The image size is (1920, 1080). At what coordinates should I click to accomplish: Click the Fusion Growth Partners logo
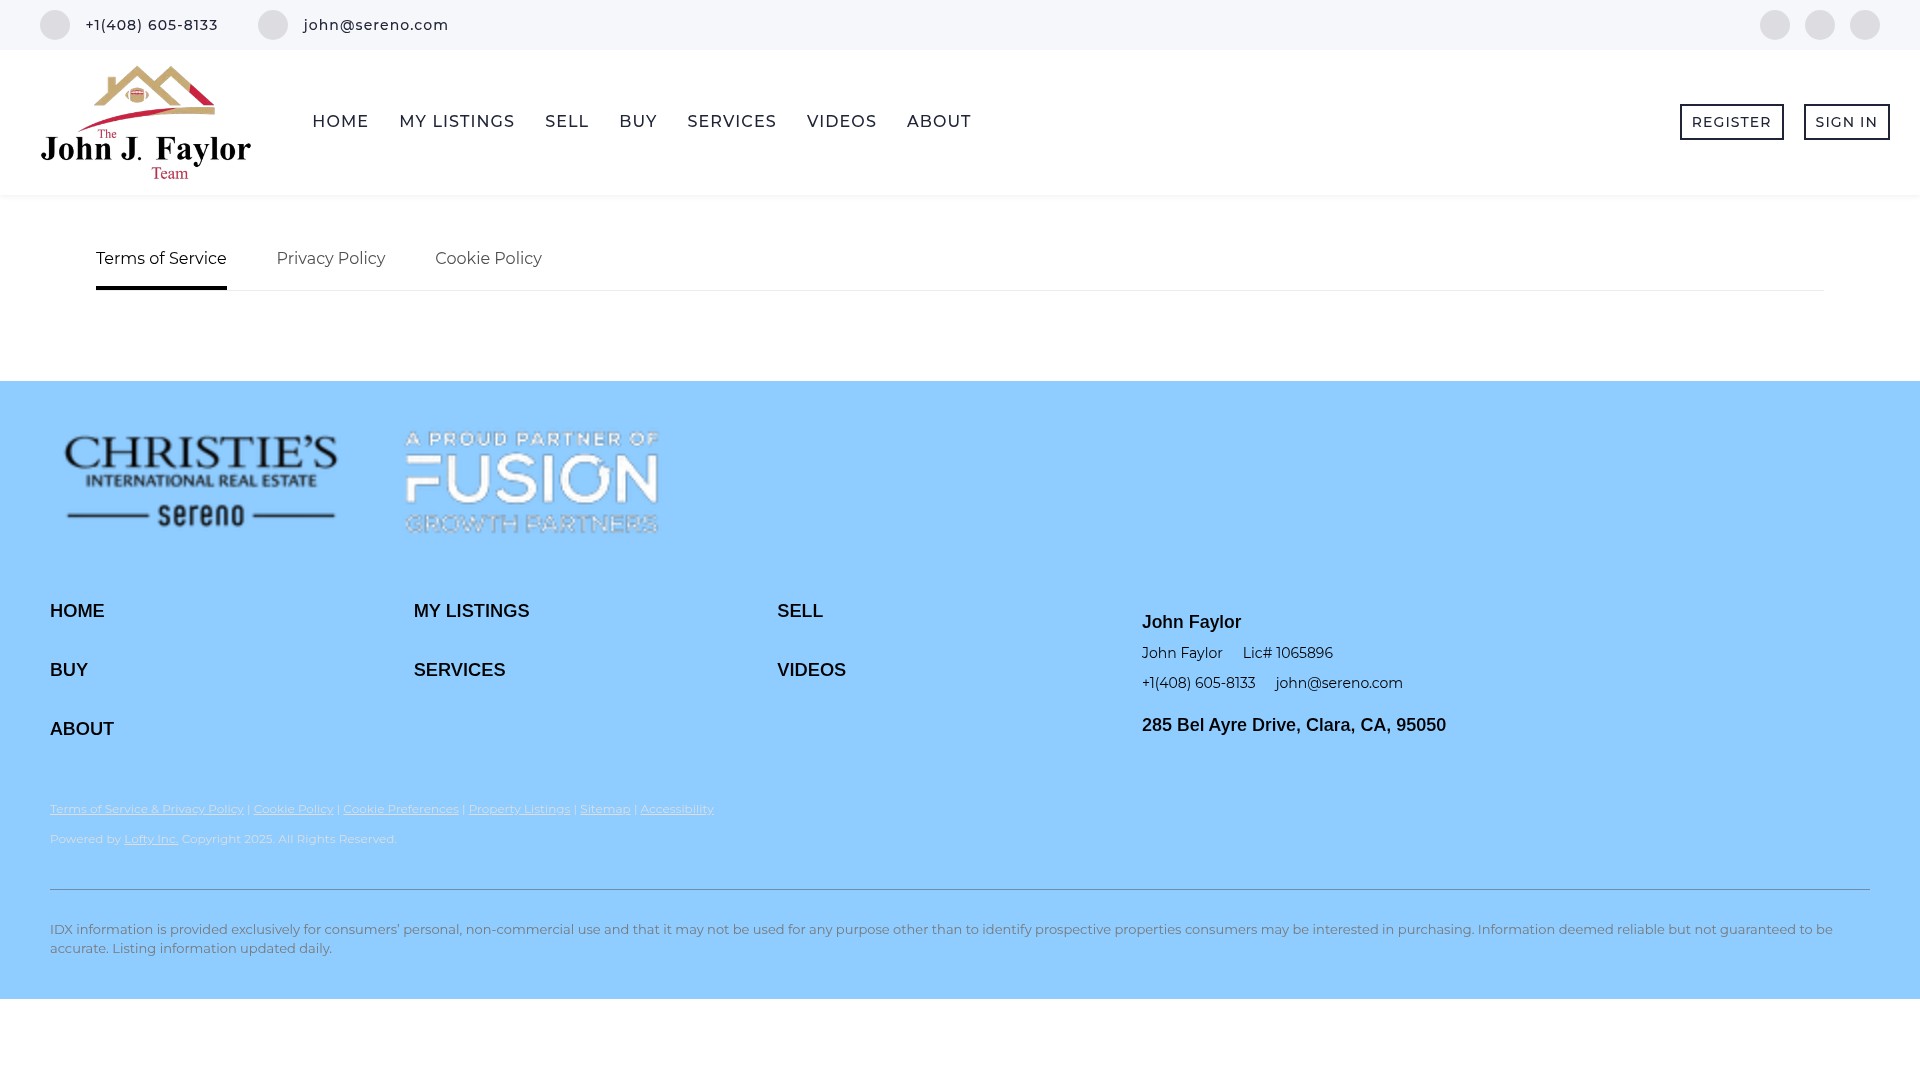coord(532,482)
